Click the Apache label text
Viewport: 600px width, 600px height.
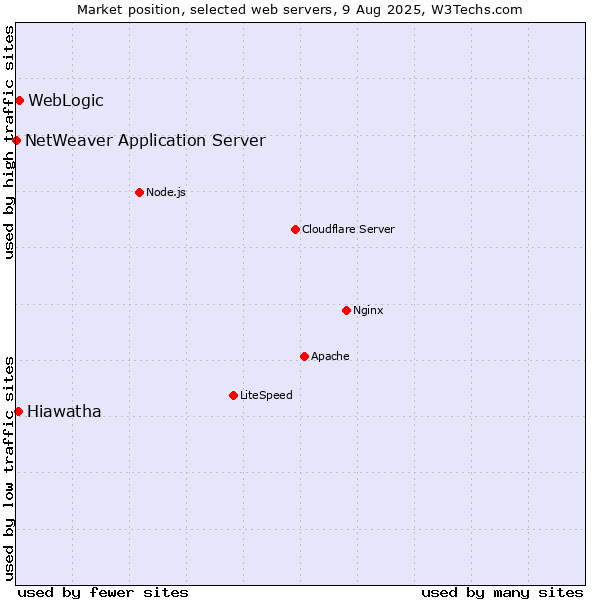pyautogui.click(x=330, y=356)
